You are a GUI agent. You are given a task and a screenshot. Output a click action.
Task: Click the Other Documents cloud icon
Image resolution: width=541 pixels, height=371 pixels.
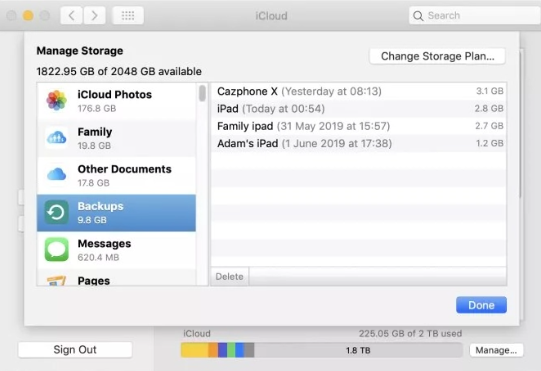(x=57, y=174)
